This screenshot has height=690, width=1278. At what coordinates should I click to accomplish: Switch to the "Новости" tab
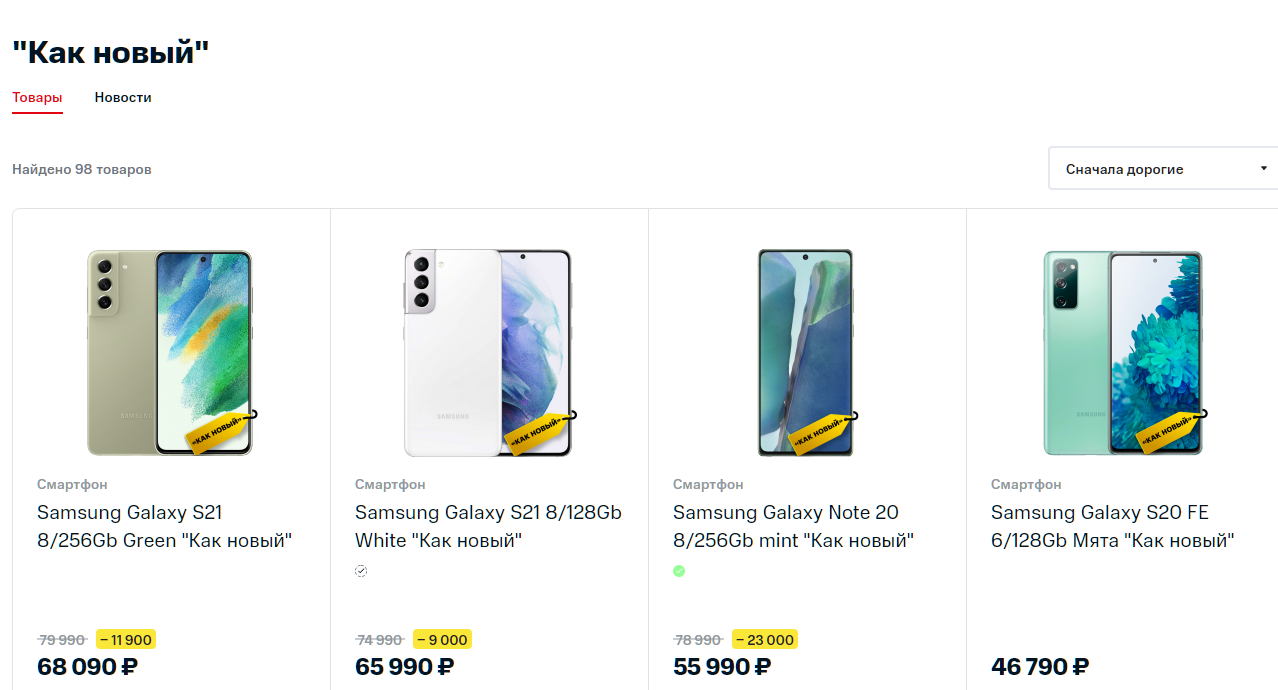point(123,98)
